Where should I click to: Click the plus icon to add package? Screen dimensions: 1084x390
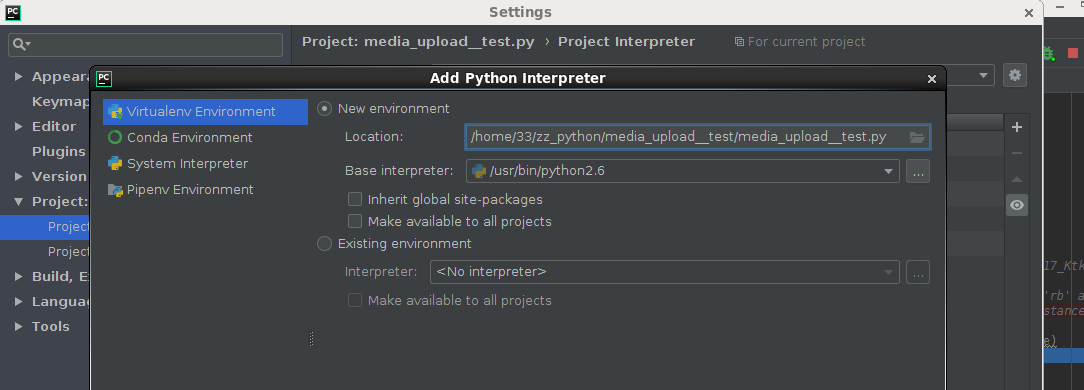1016,127
